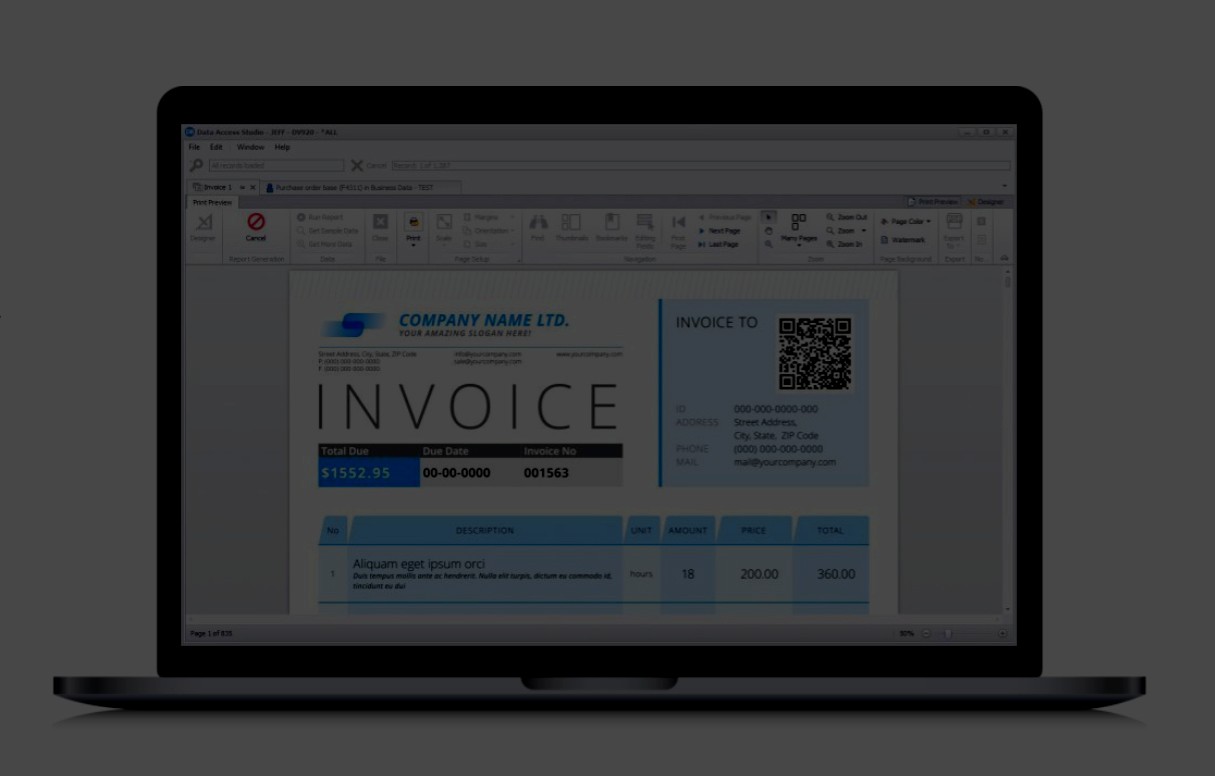Go to Next Page
This screenshot has height=776, width=1215.
pos(721,231)
